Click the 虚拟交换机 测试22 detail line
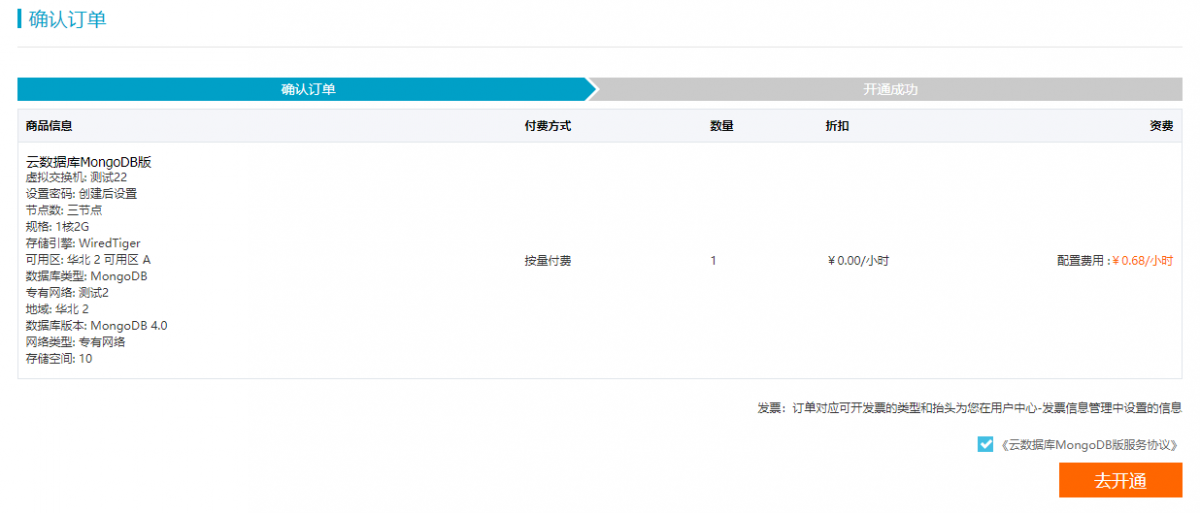This screenshot has width=1200, height=513. pyautogui.click(x=76, y=177)
